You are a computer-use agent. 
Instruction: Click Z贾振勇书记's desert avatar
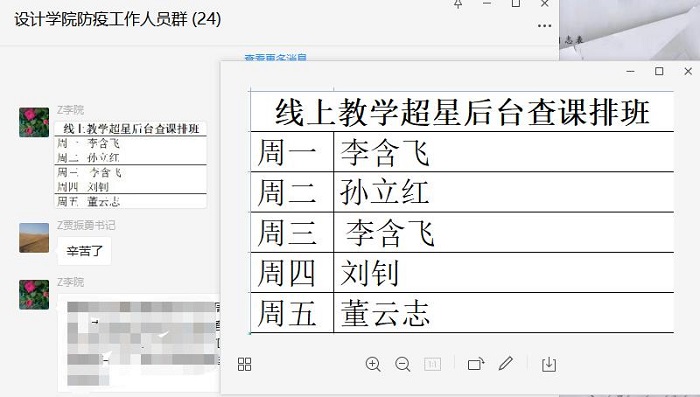34,238
